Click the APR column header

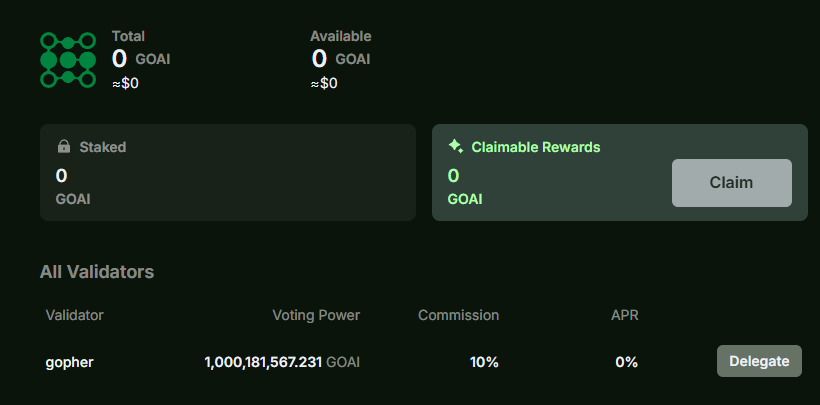tap(624, 315)
